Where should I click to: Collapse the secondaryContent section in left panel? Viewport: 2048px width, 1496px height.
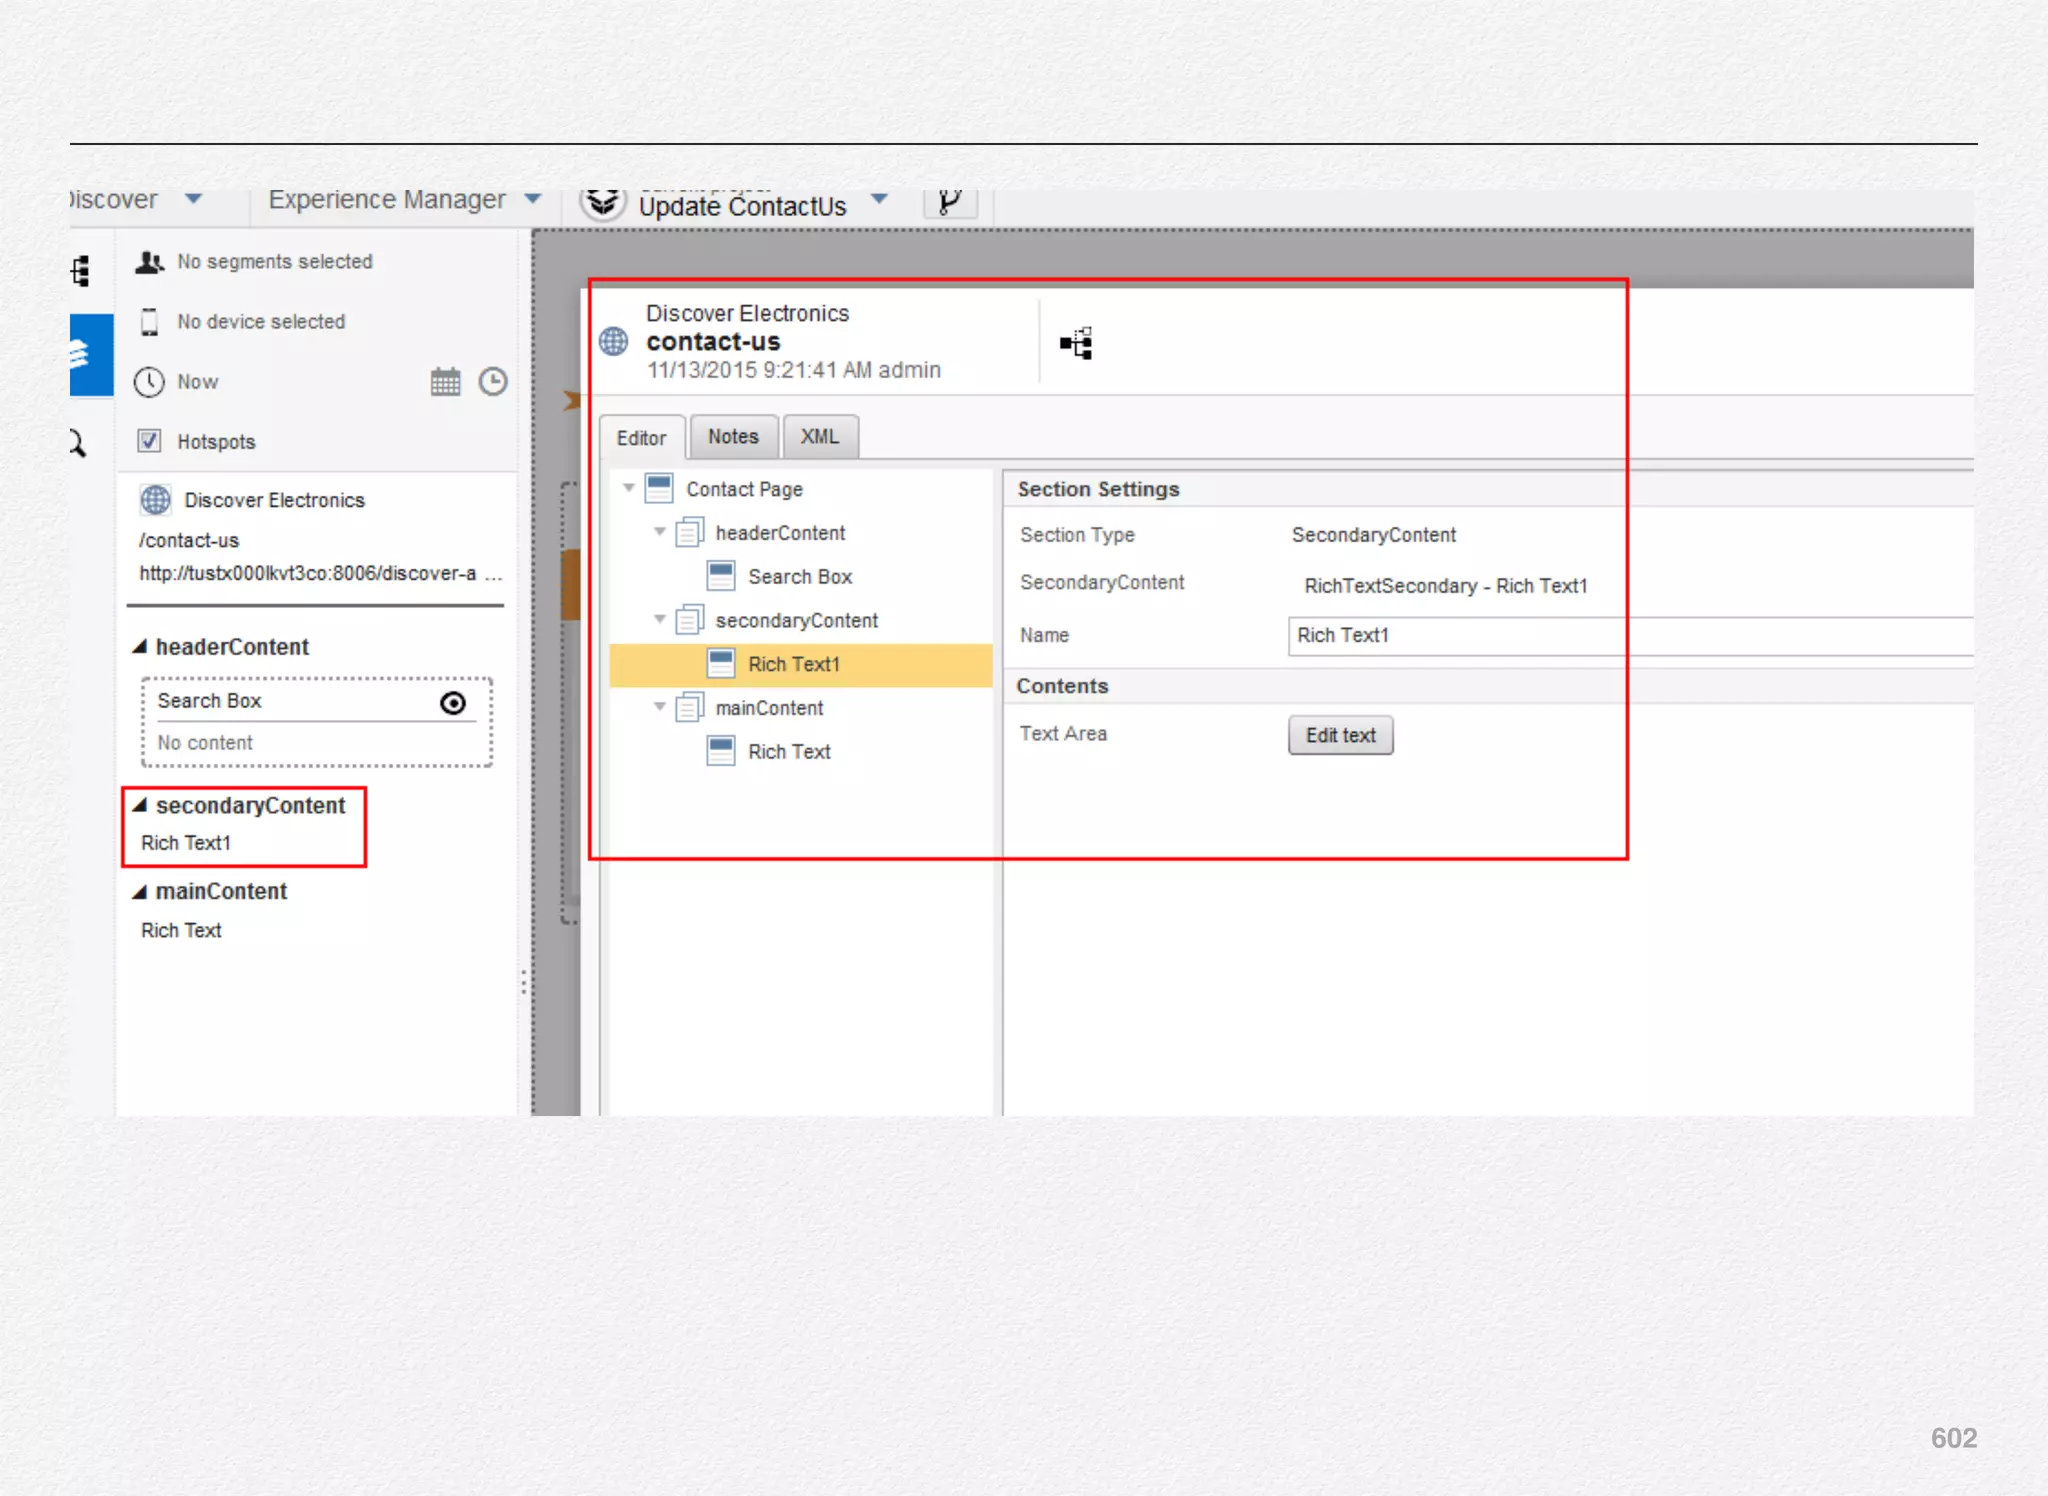coord(140,806)
